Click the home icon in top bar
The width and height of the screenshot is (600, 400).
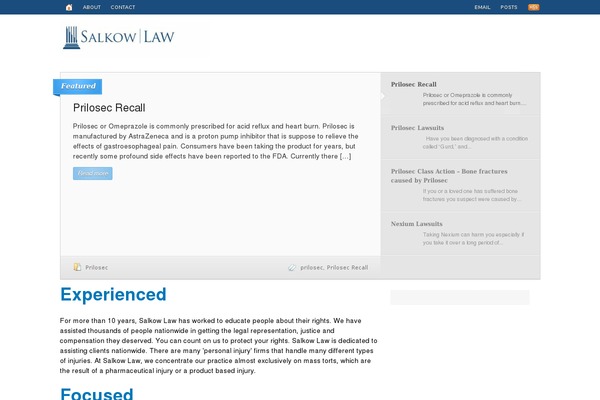coord(69,7)
